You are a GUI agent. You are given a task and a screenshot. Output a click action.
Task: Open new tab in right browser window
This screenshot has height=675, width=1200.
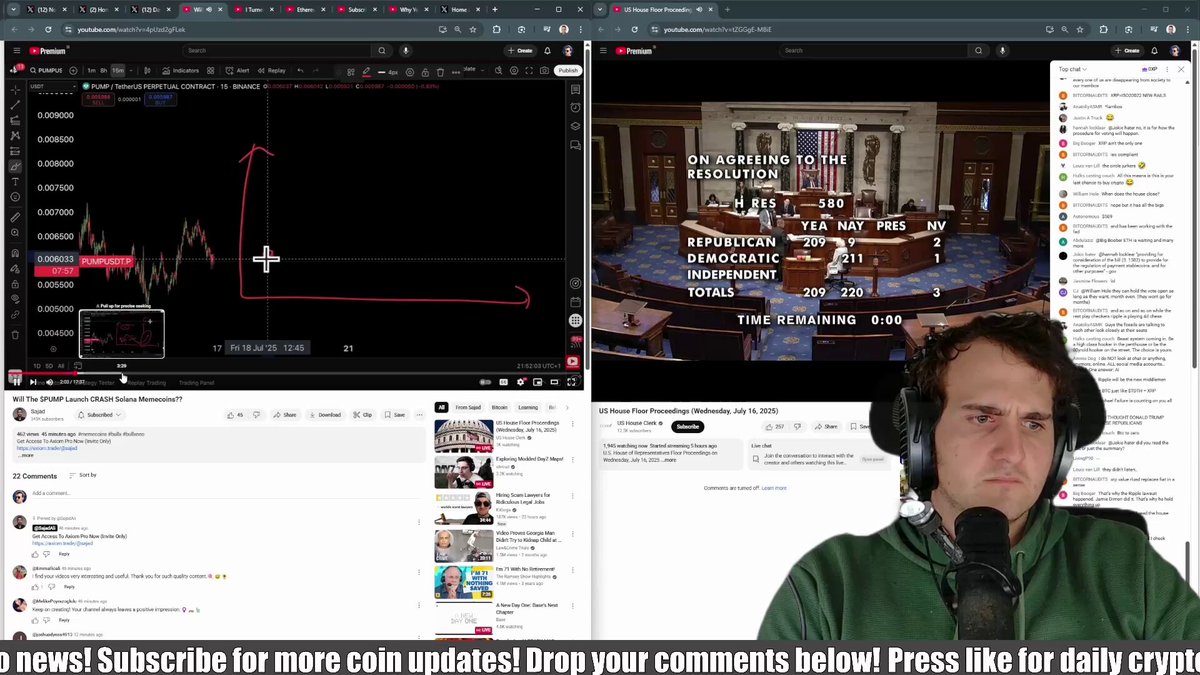click(728, 10)
